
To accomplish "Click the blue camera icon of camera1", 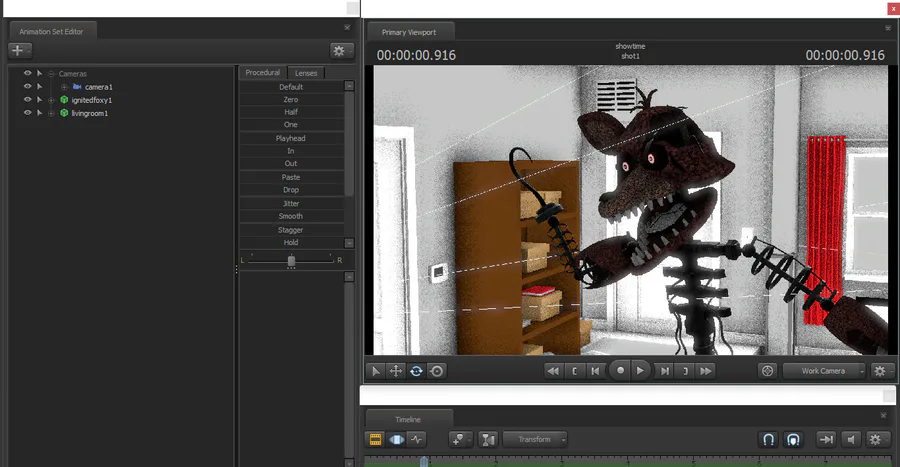I will coord(77,87).
